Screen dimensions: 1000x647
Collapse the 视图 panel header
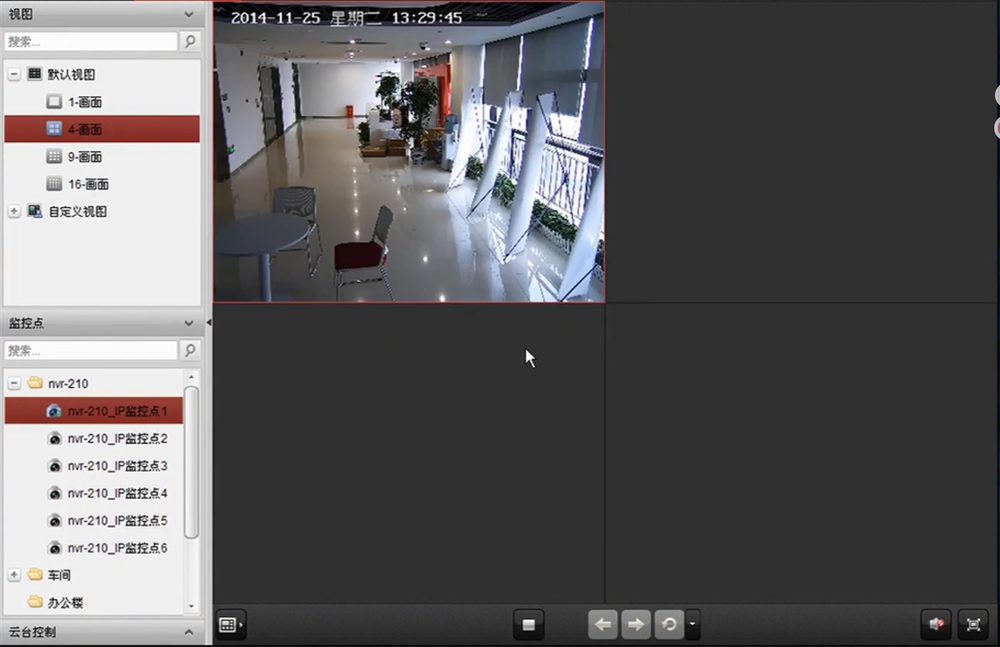click(x=189, y=14)
